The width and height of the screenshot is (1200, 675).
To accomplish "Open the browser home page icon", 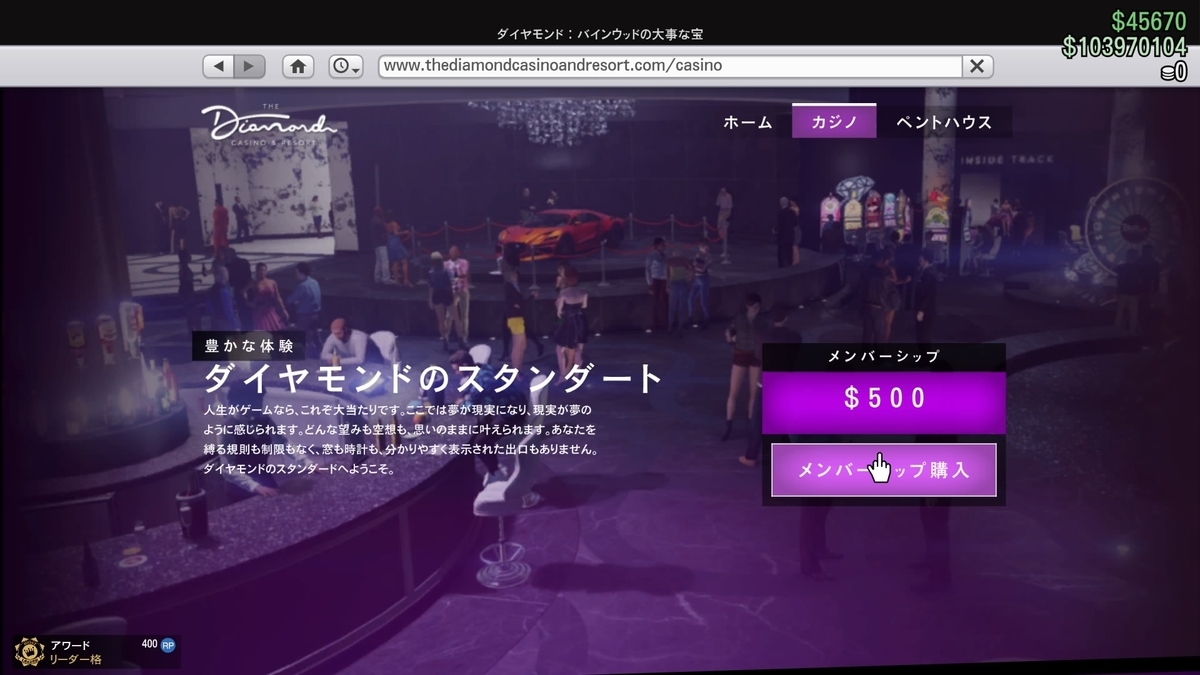I will [x=297, y=66].
